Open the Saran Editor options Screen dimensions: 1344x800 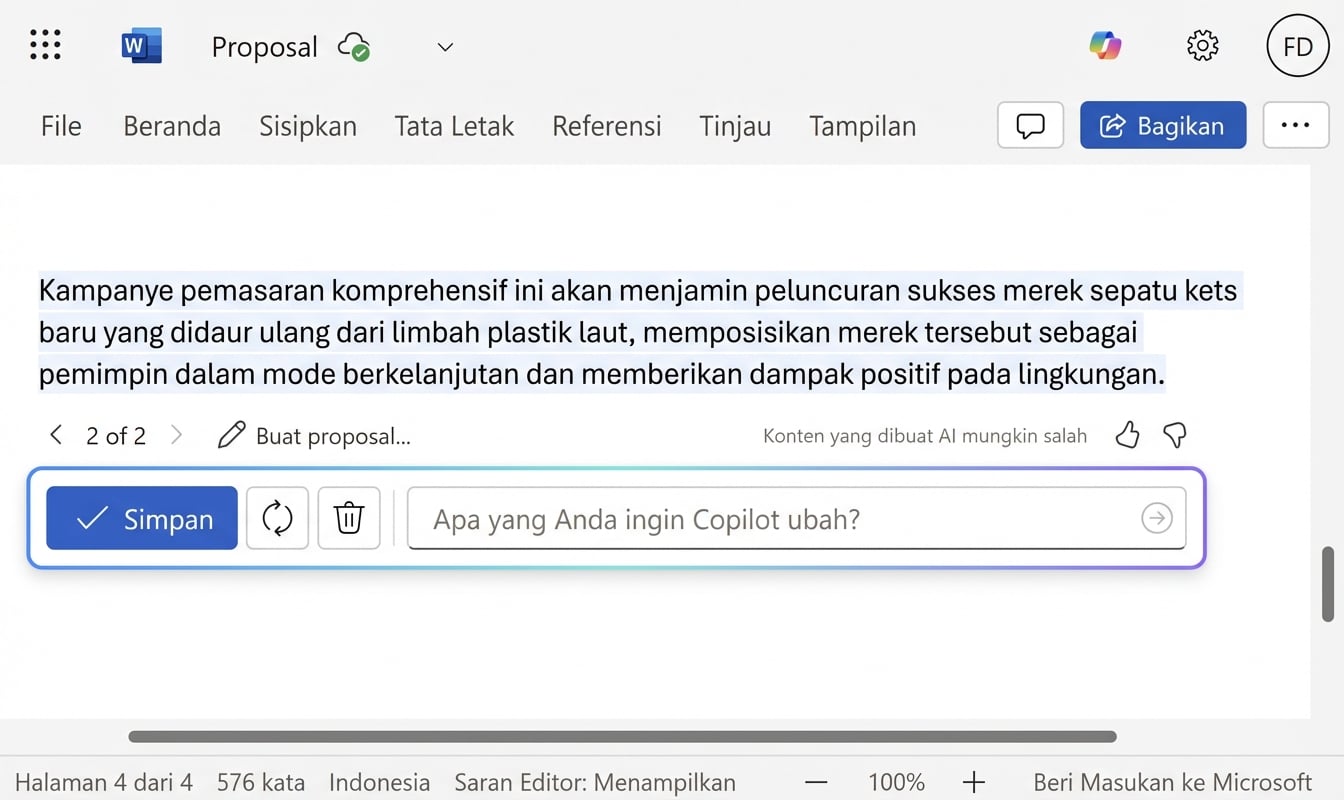(594, 782)
